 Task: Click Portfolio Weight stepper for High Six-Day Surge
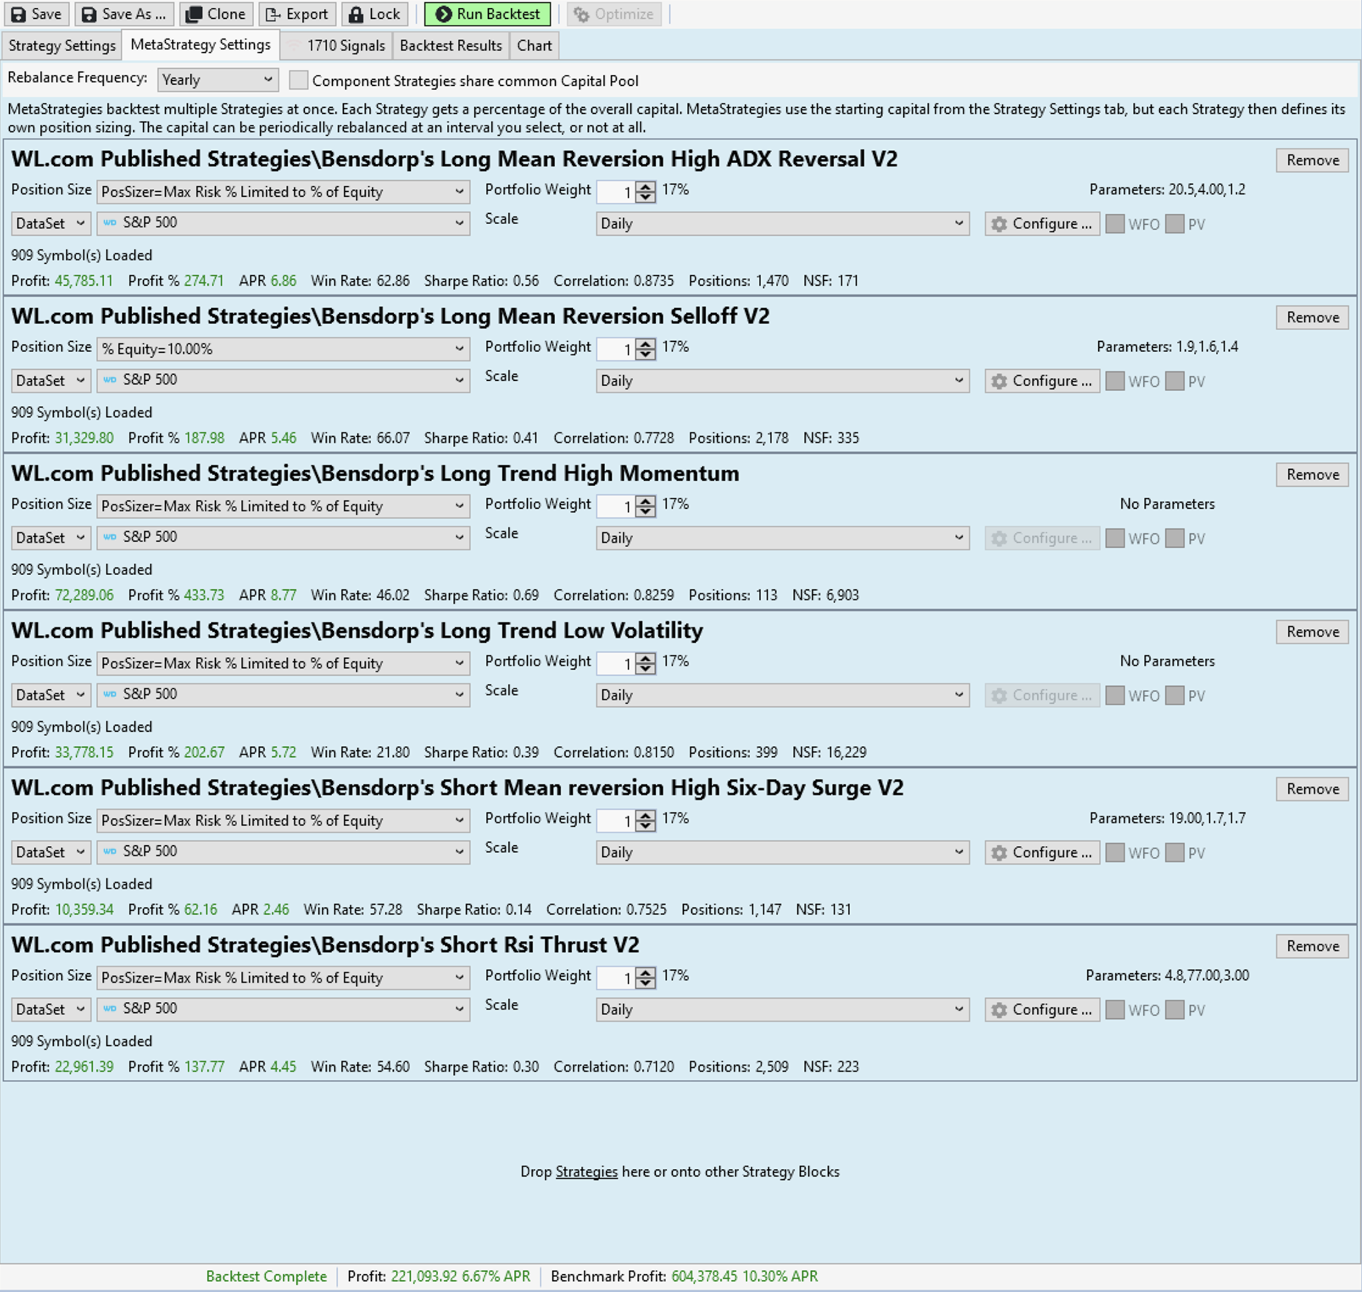pyautogui.click(x=646, y=820)
